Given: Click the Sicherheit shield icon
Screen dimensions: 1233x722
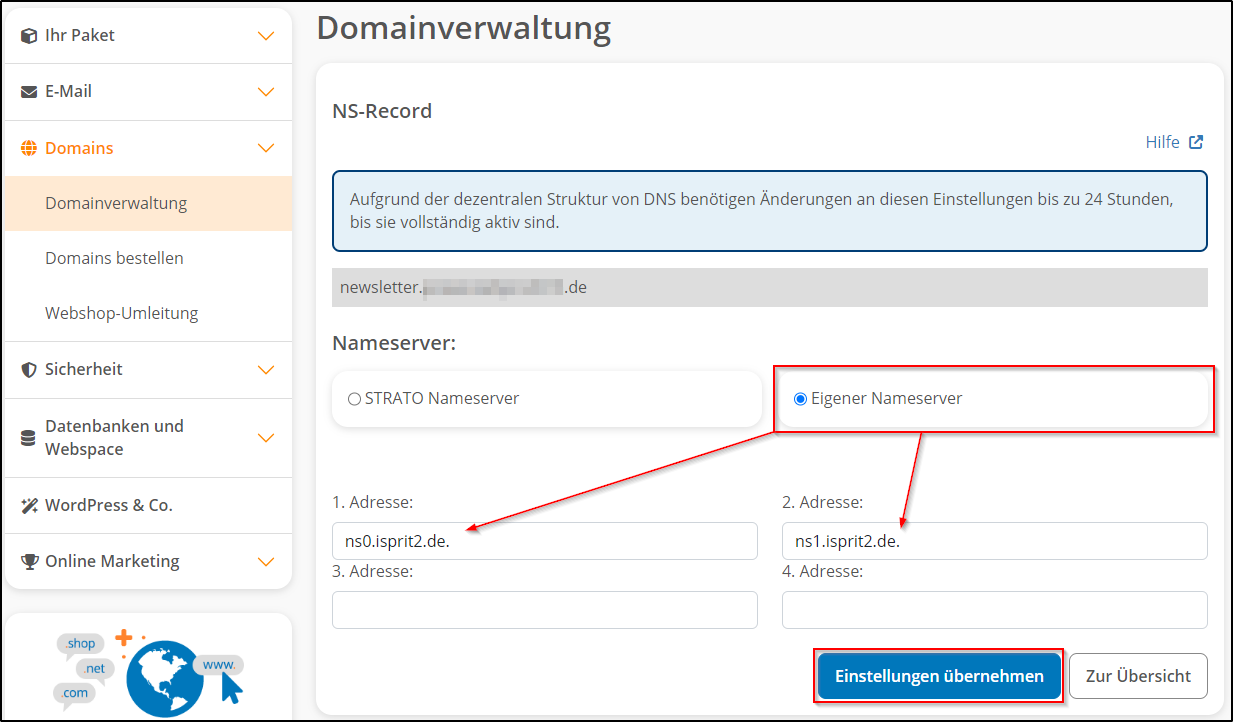Looking at the screenshot, I should pos(29,370).
